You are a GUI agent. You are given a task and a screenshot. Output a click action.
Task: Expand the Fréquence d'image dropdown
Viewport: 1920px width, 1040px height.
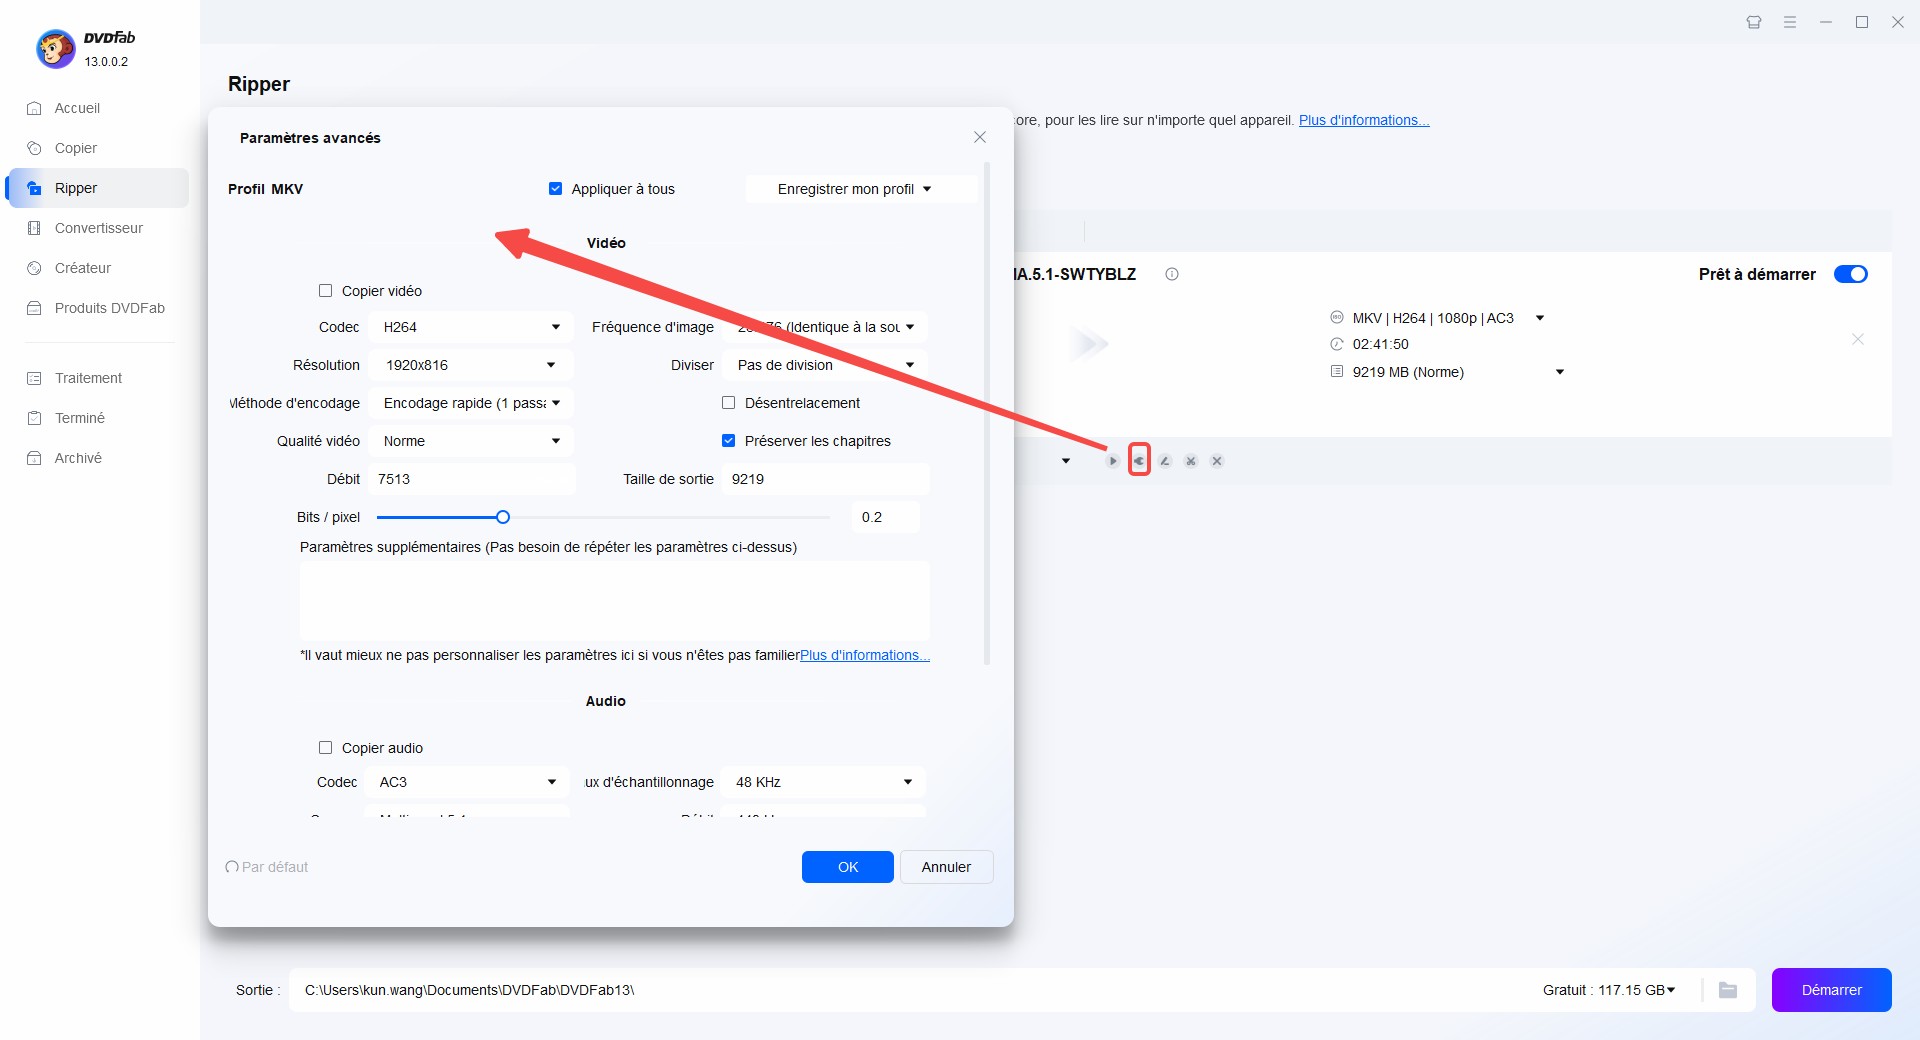825,327
